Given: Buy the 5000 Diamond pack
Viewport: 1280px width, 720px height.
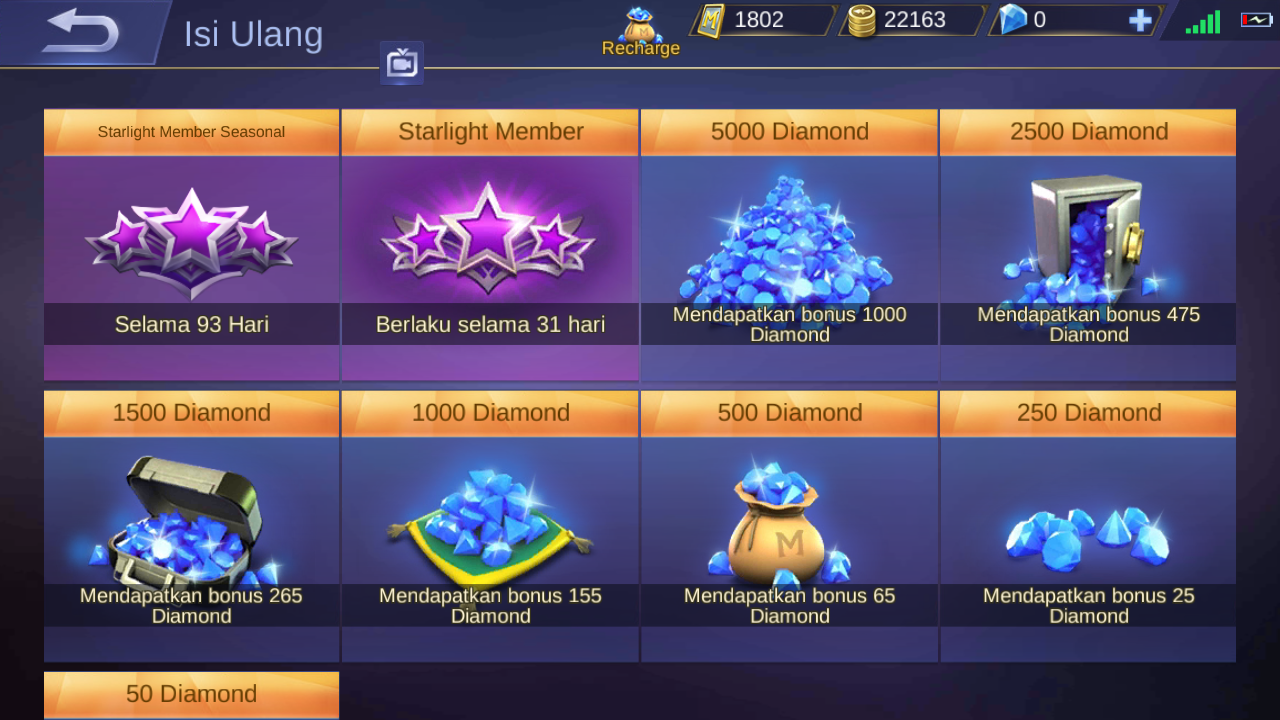Looking at the screenshot, I should (x=789, y=245).
